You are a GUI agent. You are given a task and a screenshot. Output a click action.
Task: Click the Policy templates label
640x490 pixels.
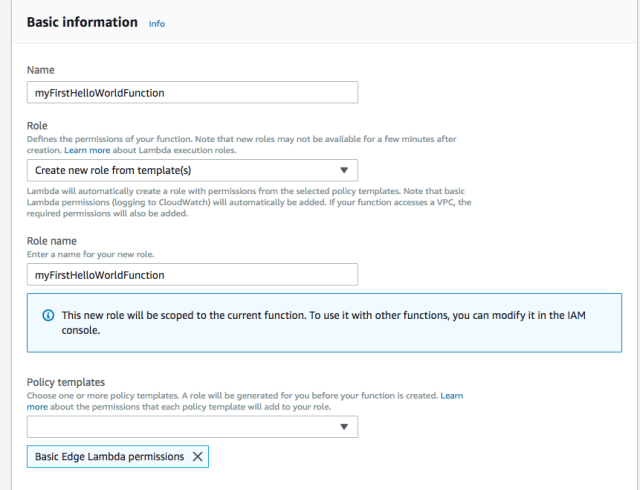point(68,383)
